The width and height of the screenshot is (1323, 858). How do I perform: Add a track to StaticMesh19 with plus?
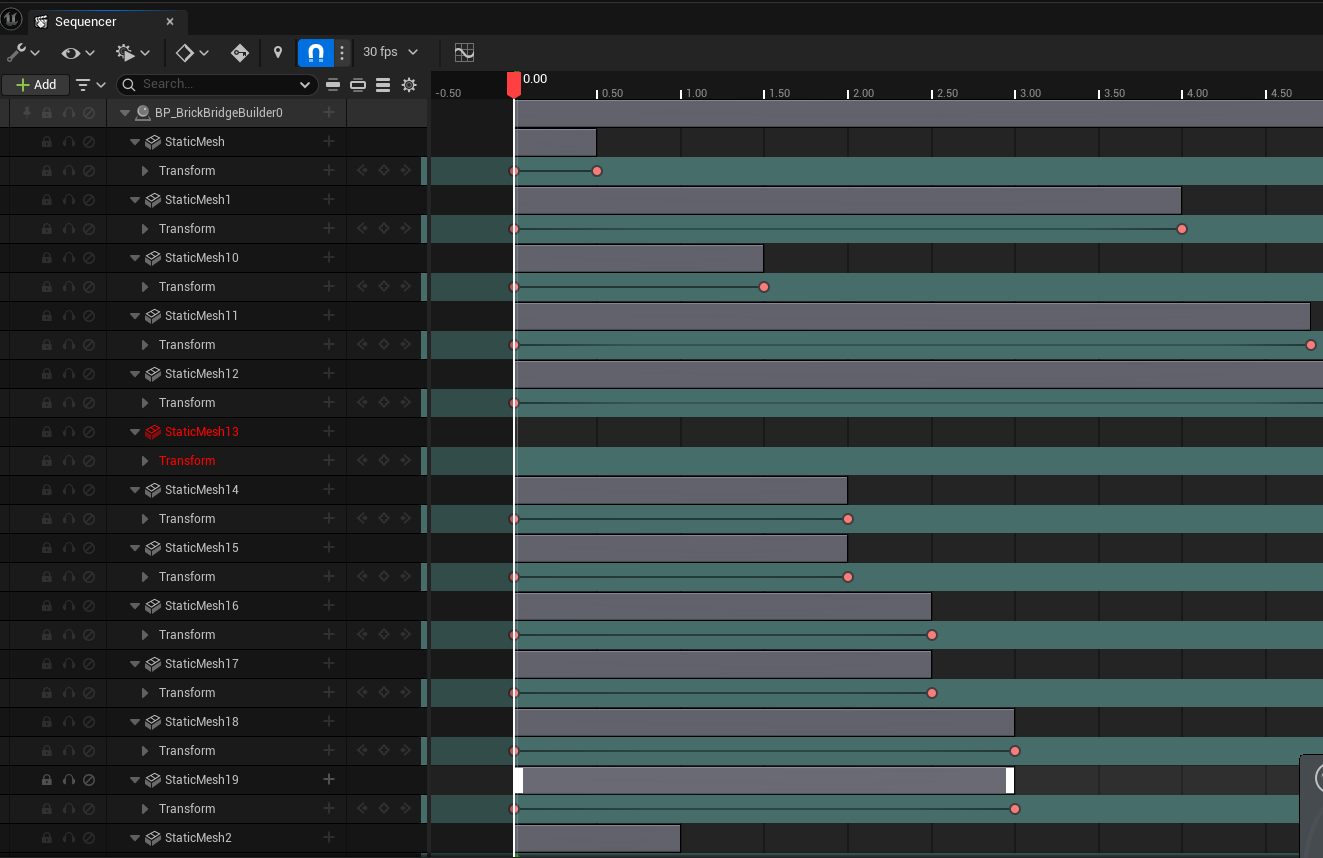pyautogui.click(x=329, y=779)
